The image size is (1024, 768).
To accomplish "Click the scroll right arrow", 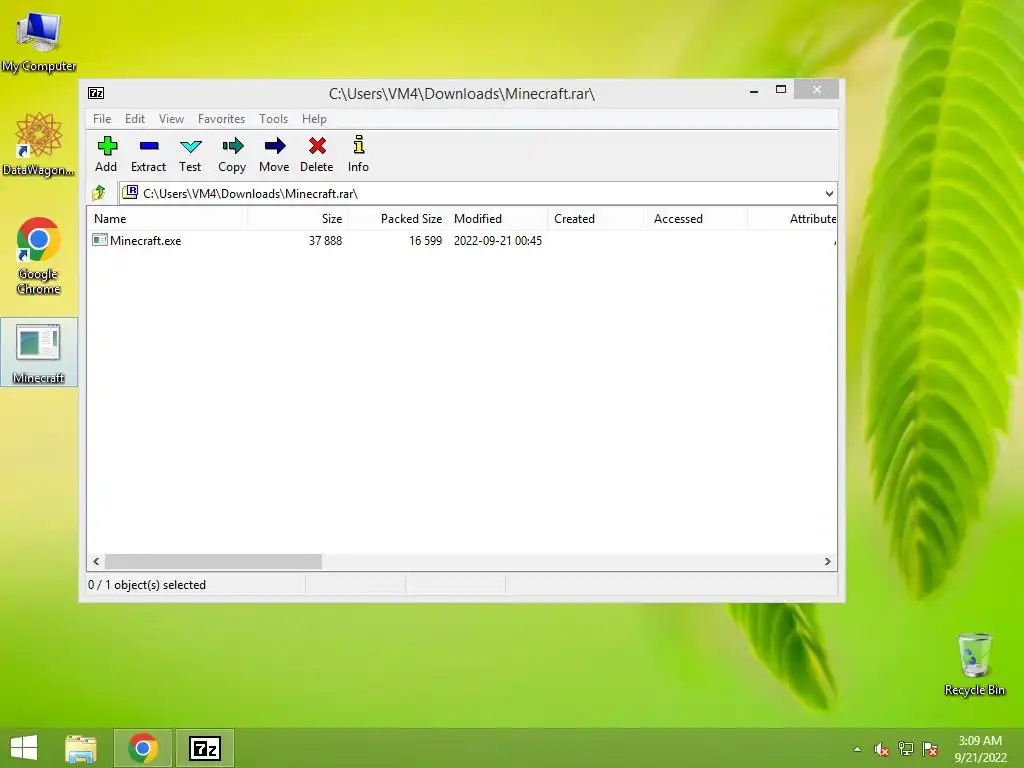I will tap(827, 561).
